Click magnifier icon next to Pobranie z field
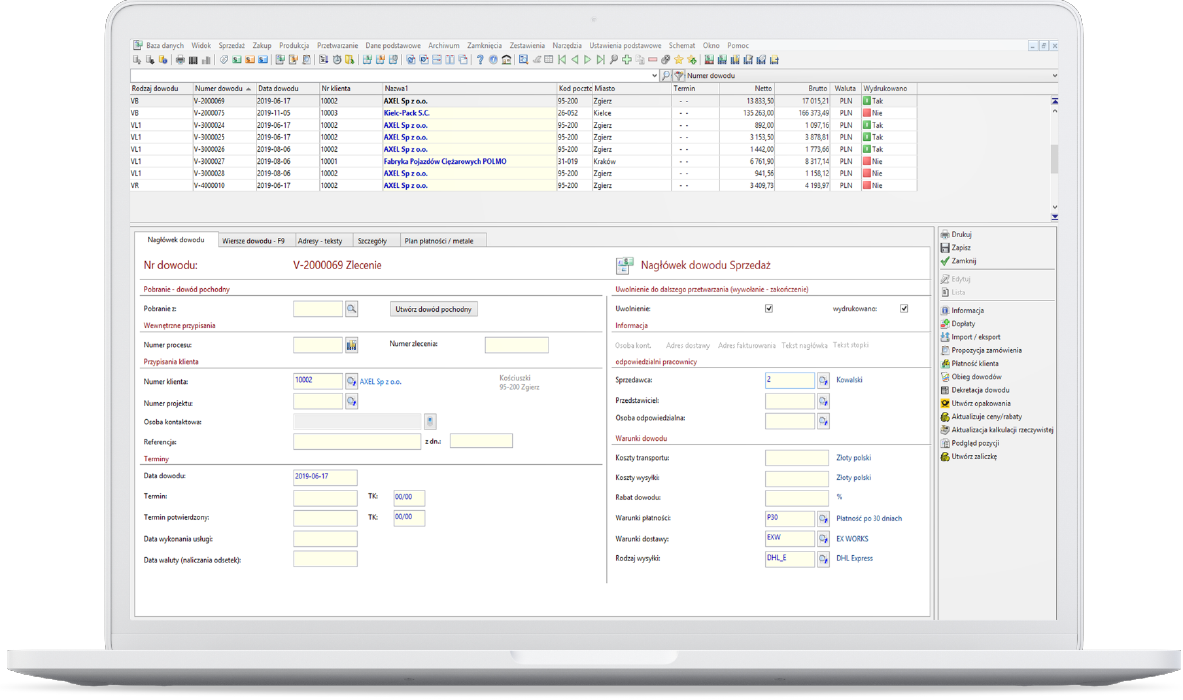This screenshot has width=1183, height=700. 351,309
